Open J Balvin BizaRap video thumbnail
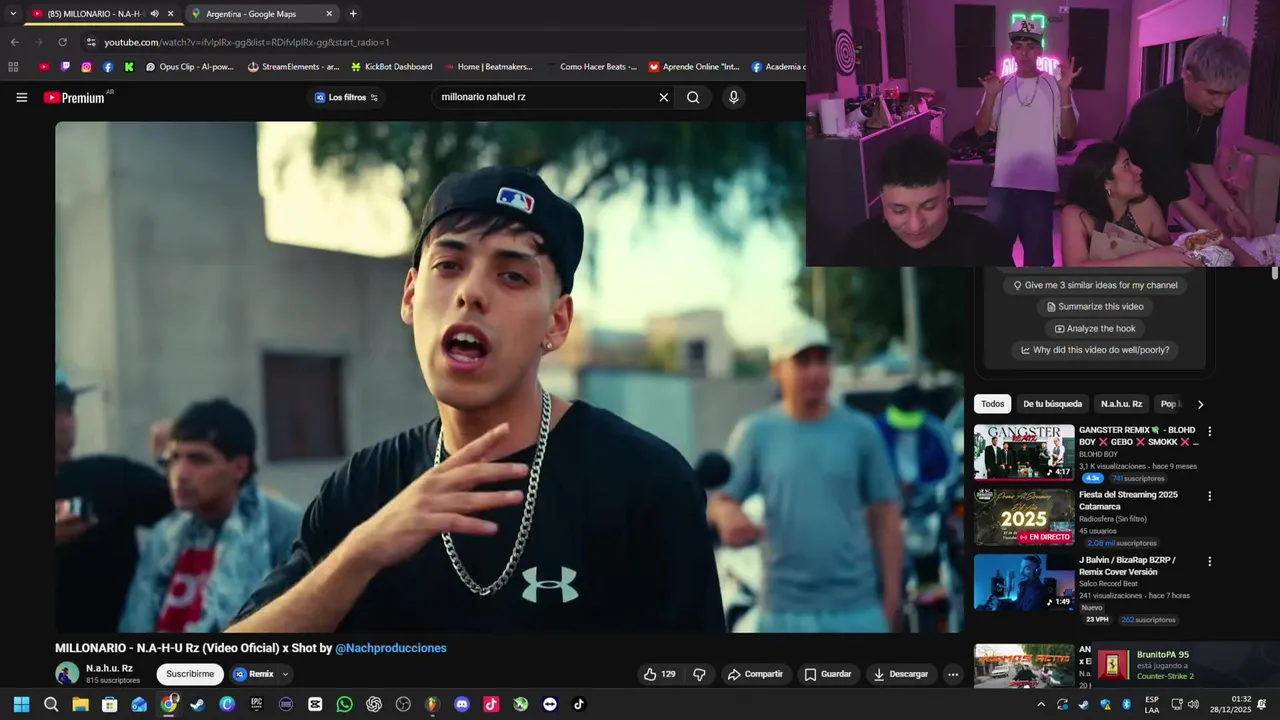Viewport: 1280px width, 720px height. [1024, 582]
